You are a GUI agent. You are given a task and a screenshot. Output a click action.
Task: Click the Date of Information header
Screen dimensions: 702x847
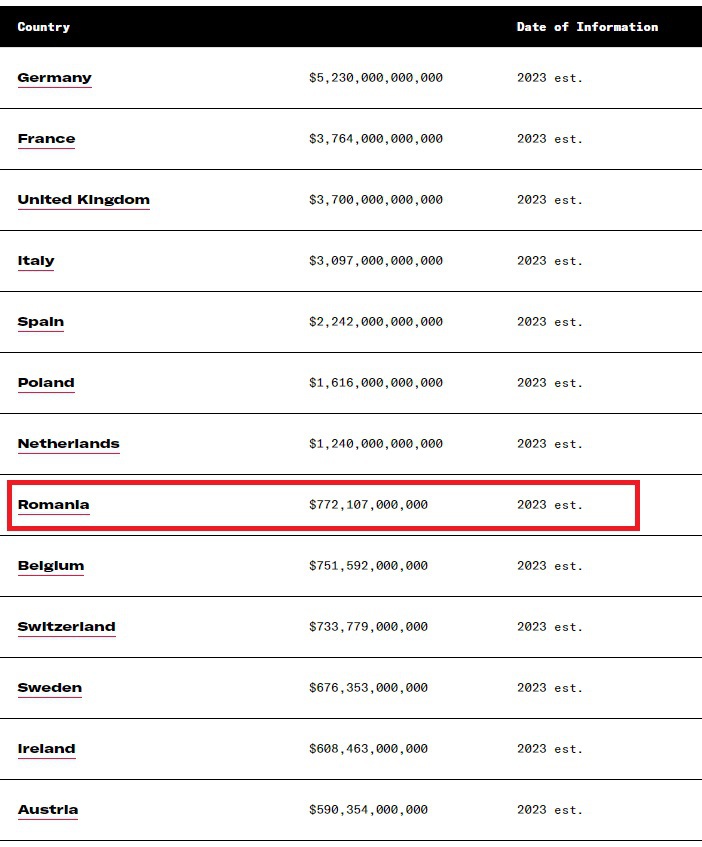[587, 27]
